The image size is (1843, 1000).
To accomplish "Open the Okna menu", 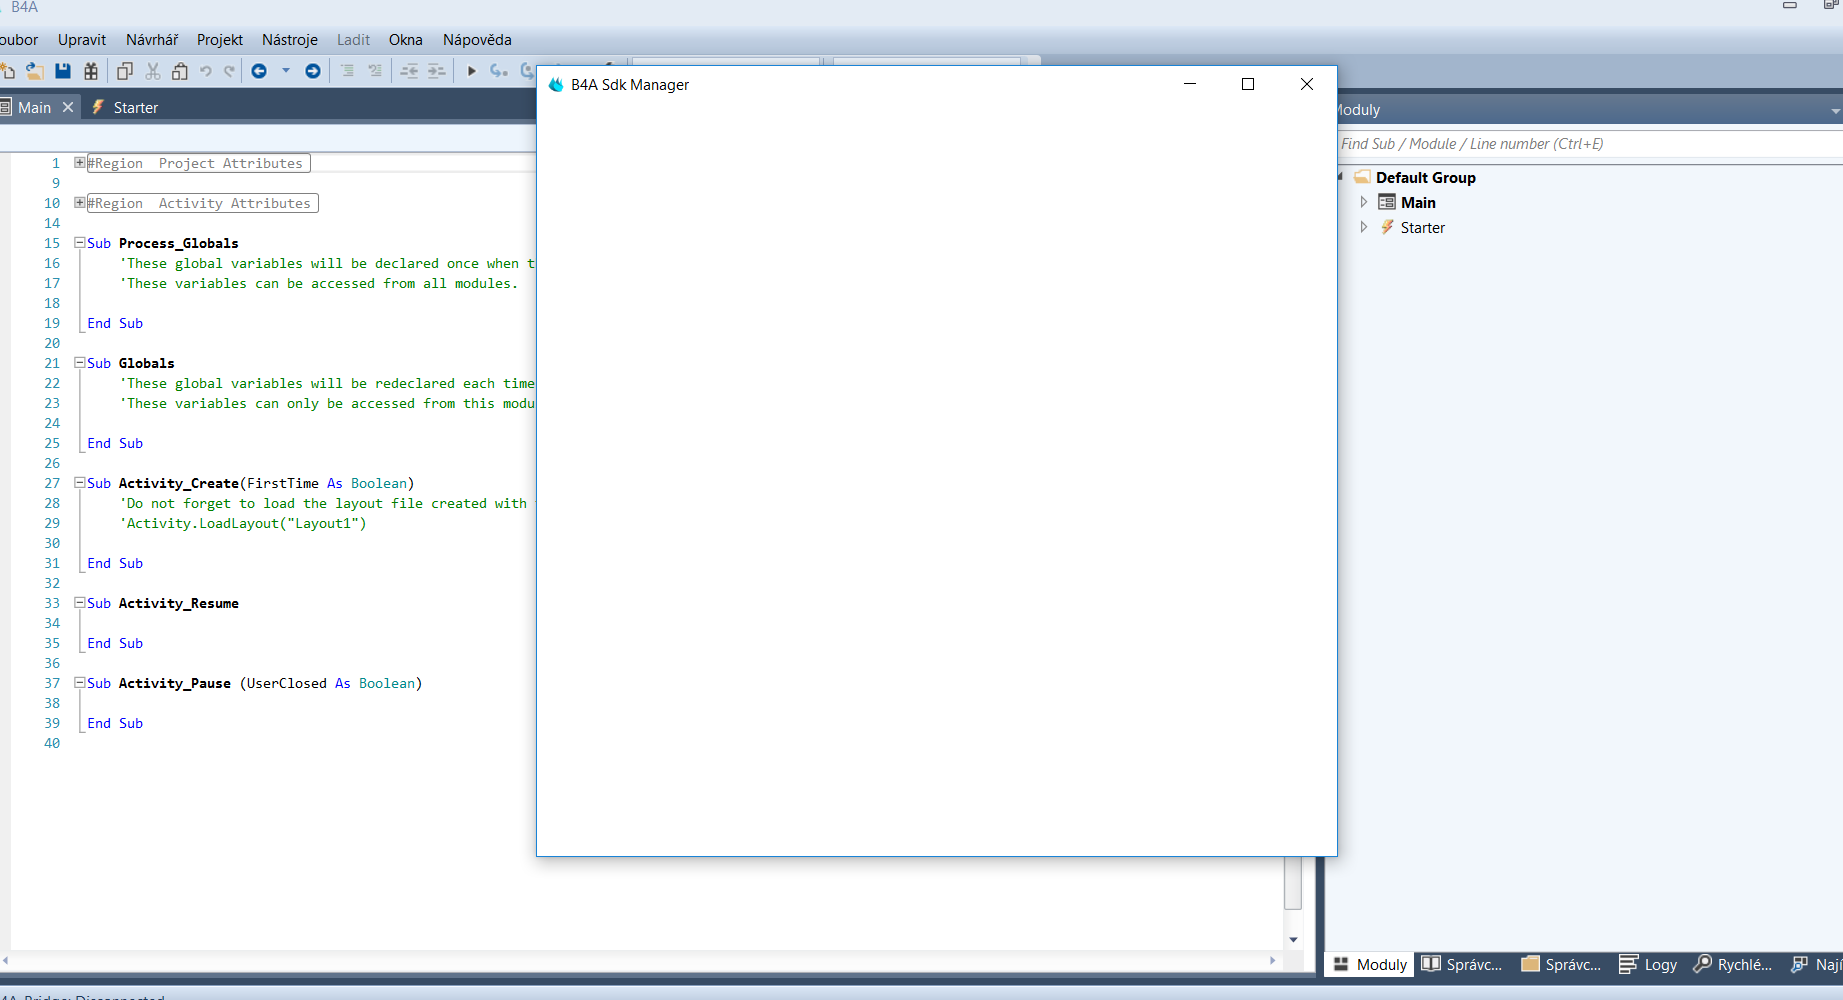I will [406, 40].
